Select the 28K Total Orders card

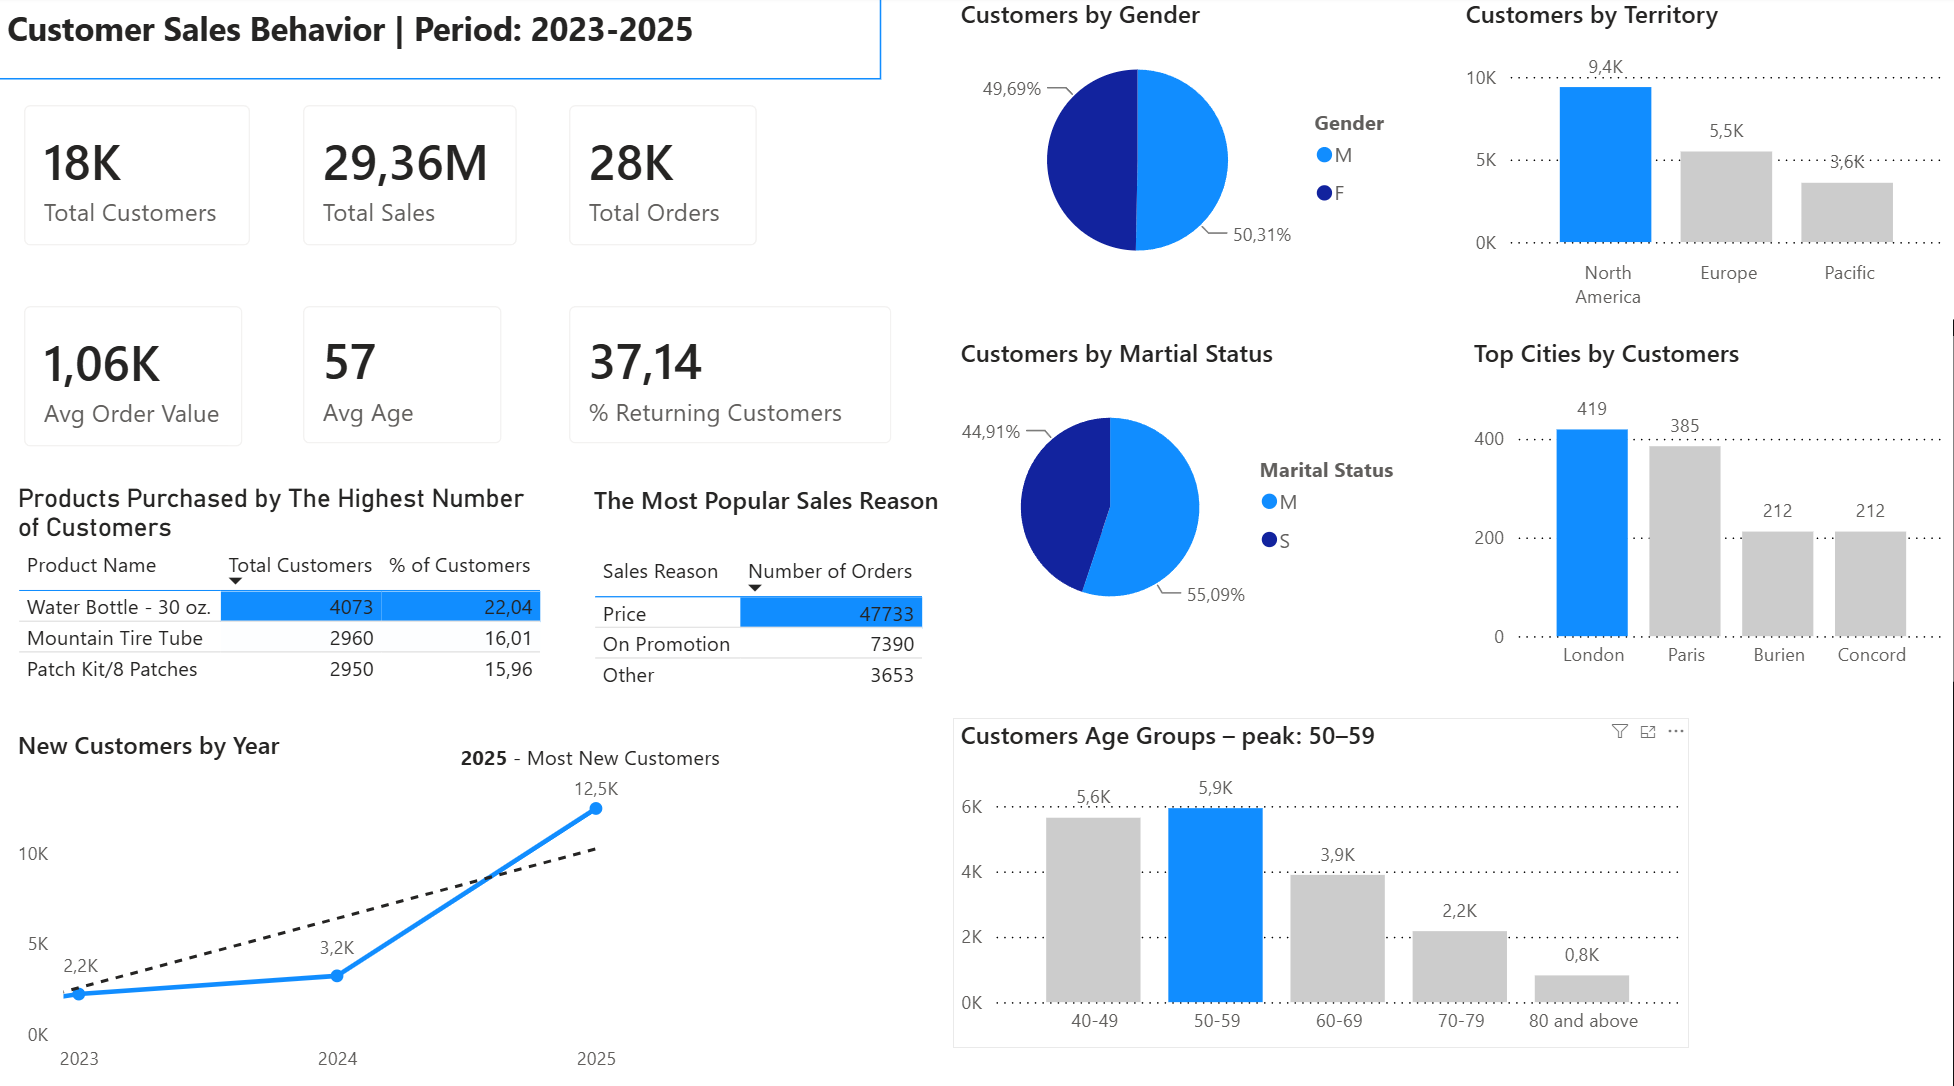tap(663, 175)
